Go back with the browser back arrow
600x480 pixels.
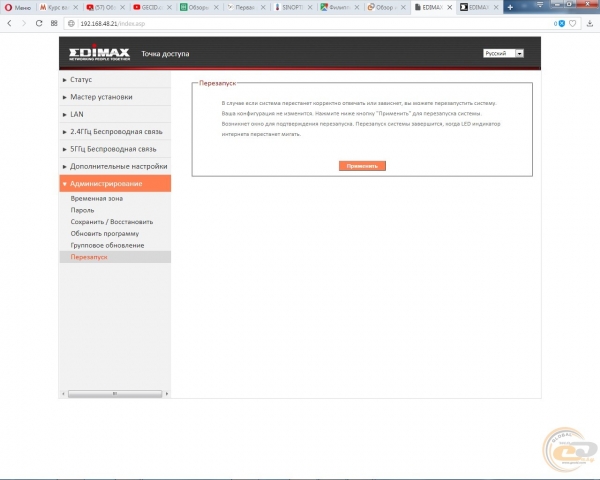[x=10, y=23]
